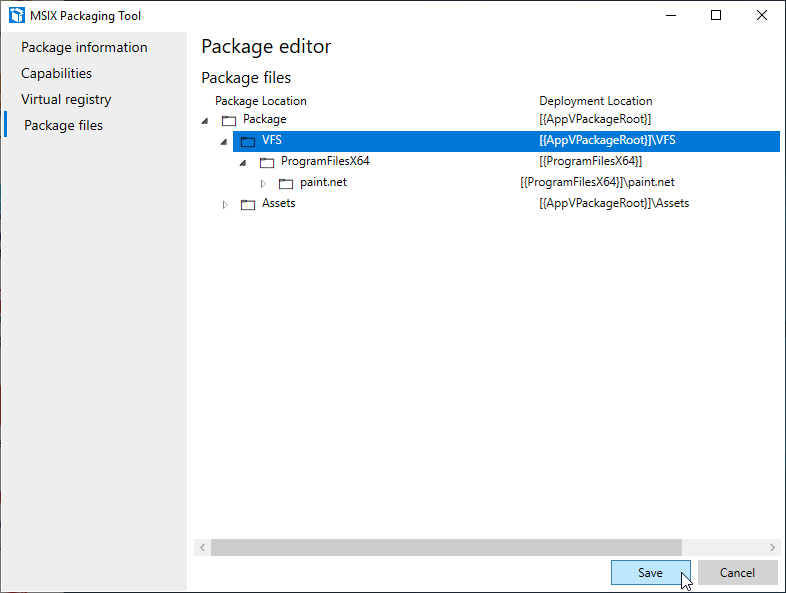The height and width of the screenshot is (593, 786).
Task: Click the Package root folder icon
Action: 229,120
